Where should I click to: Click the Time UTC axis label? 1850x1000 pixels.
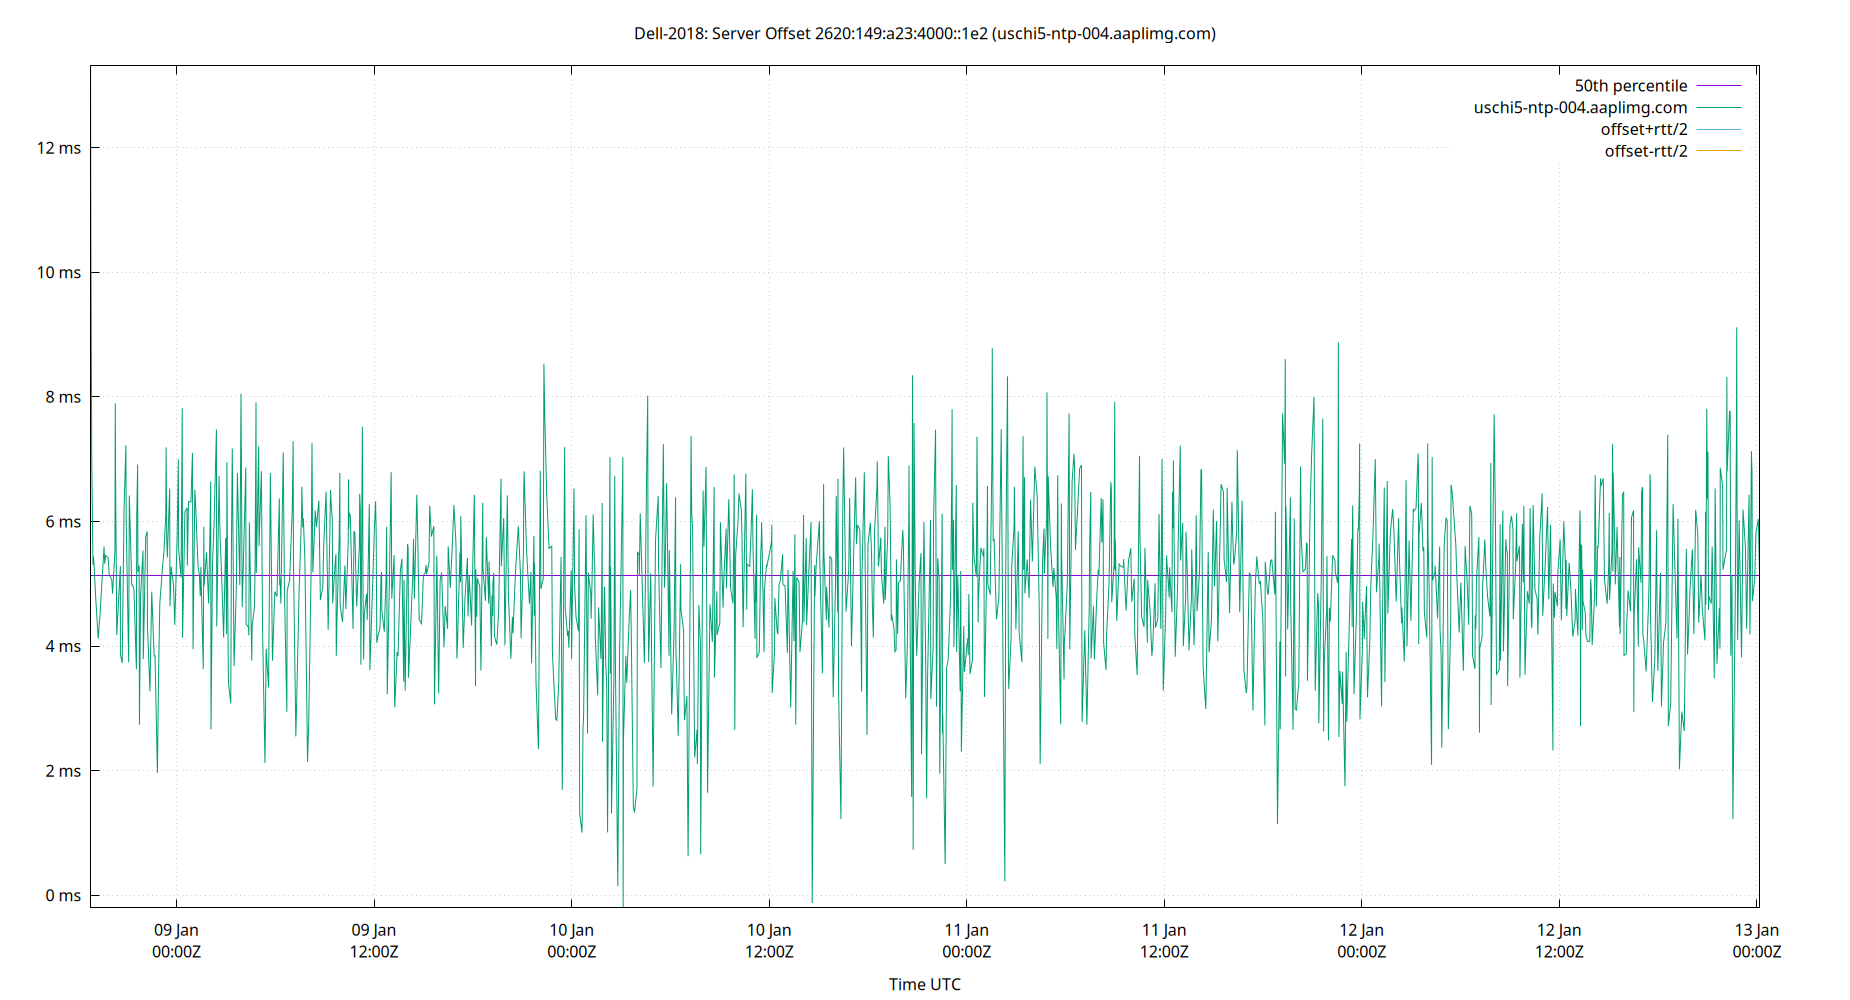(923, 984)
